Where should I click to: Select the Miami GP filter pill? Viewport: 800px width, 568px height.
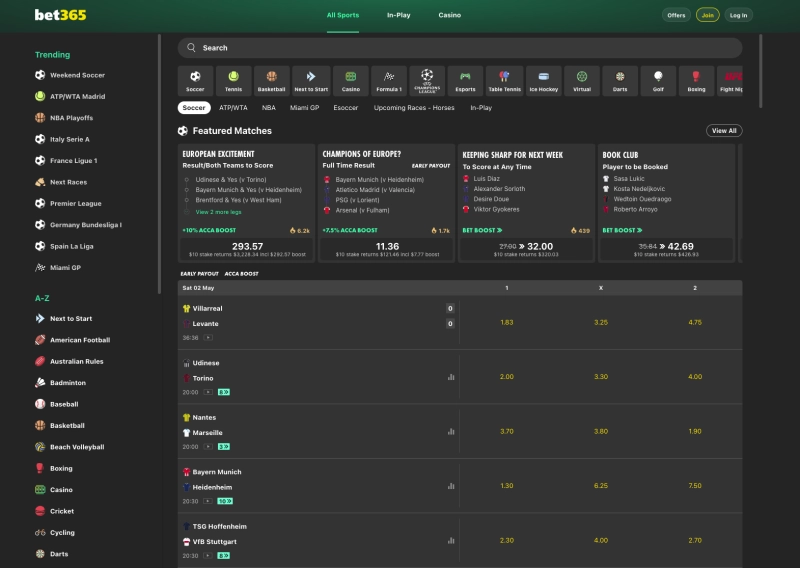click(305, 108)
